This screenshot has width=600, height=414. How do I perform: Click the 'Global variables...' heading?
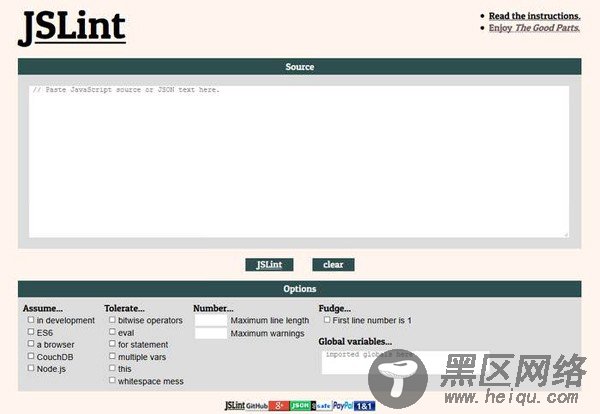tap(355, 341)
